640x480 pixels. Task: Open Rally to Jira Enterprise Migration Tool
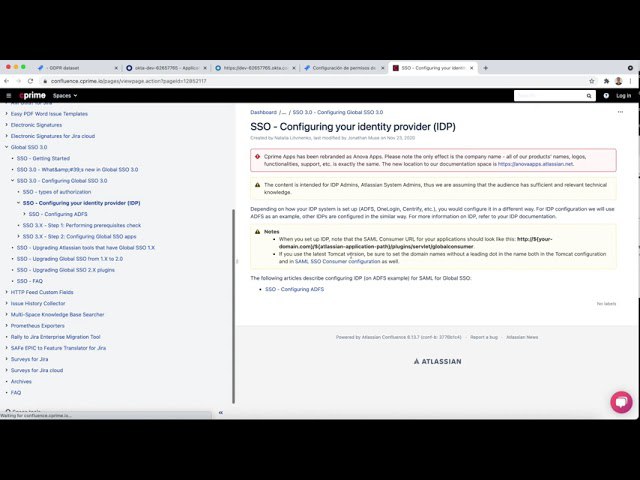point(56,337)
